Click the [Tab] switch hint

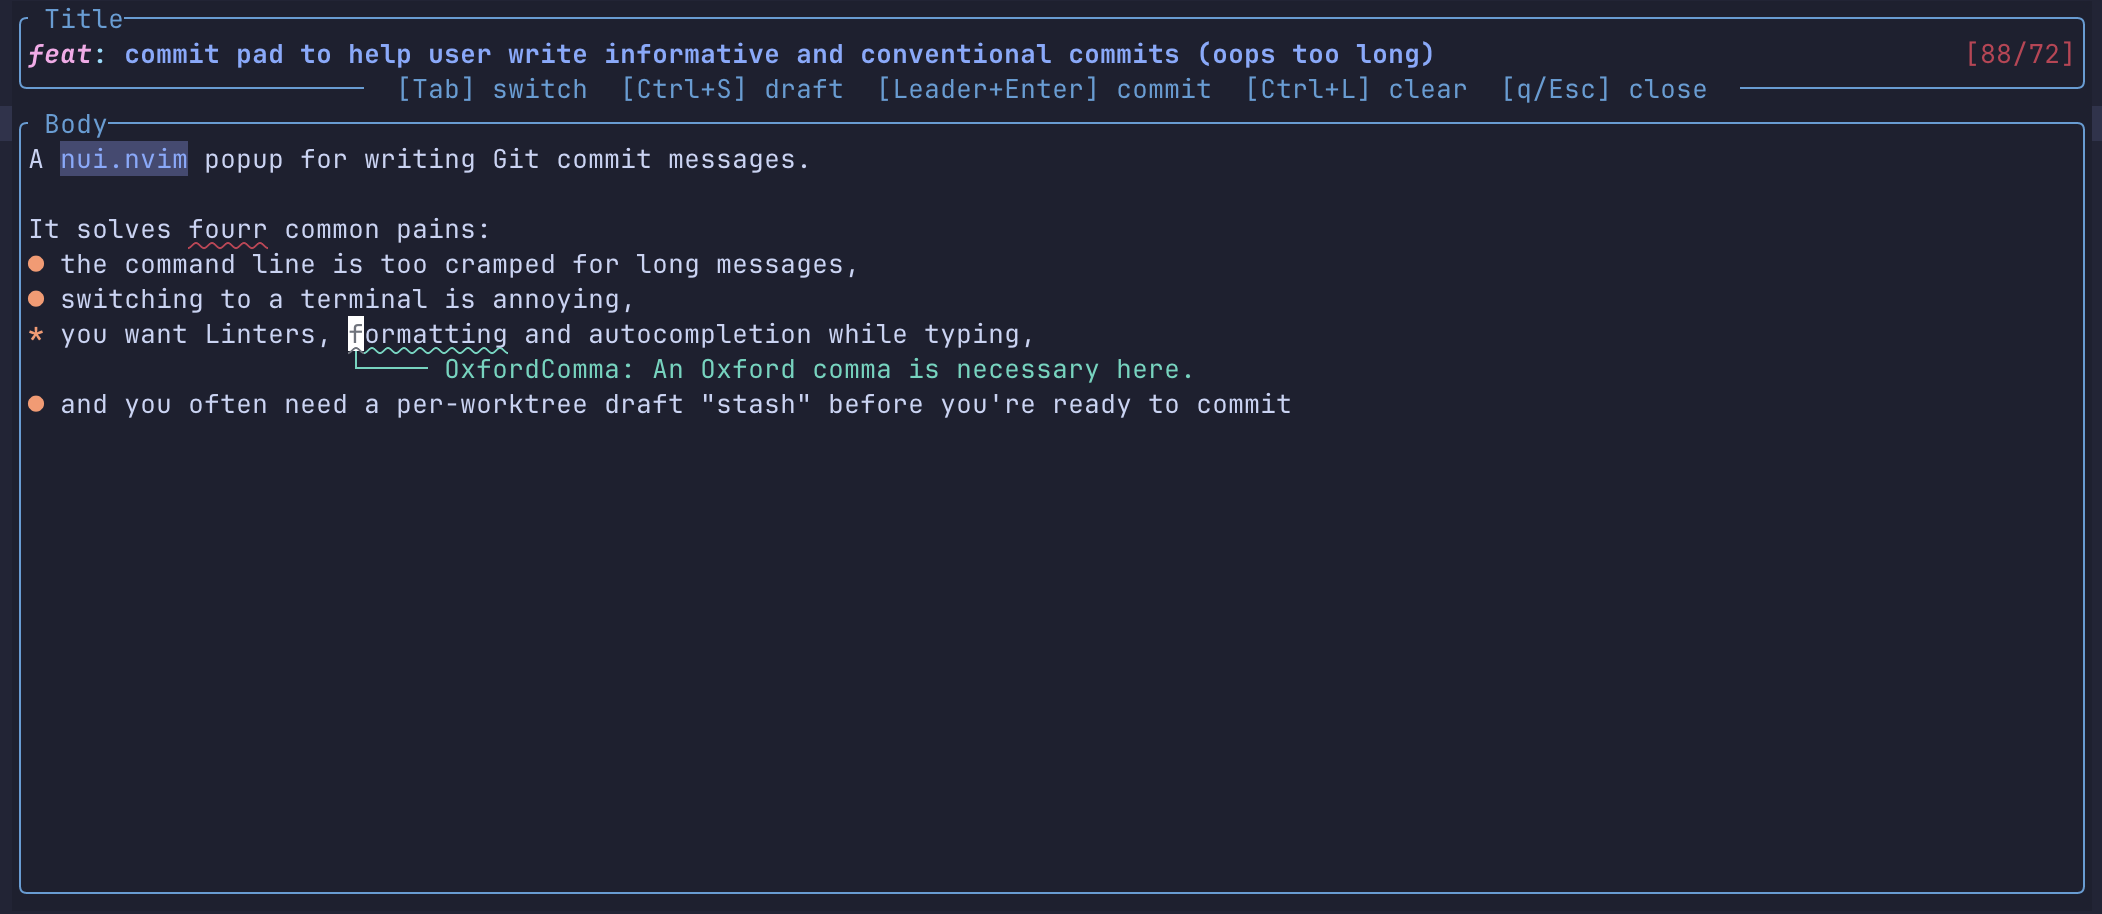tap(492, 89)
